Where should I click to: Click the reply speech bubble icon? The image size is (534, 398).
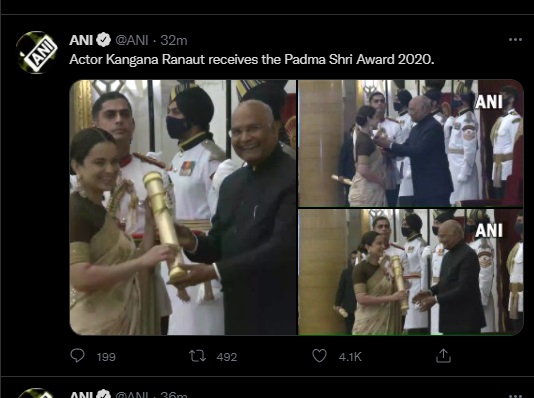(x=77, y=356)
